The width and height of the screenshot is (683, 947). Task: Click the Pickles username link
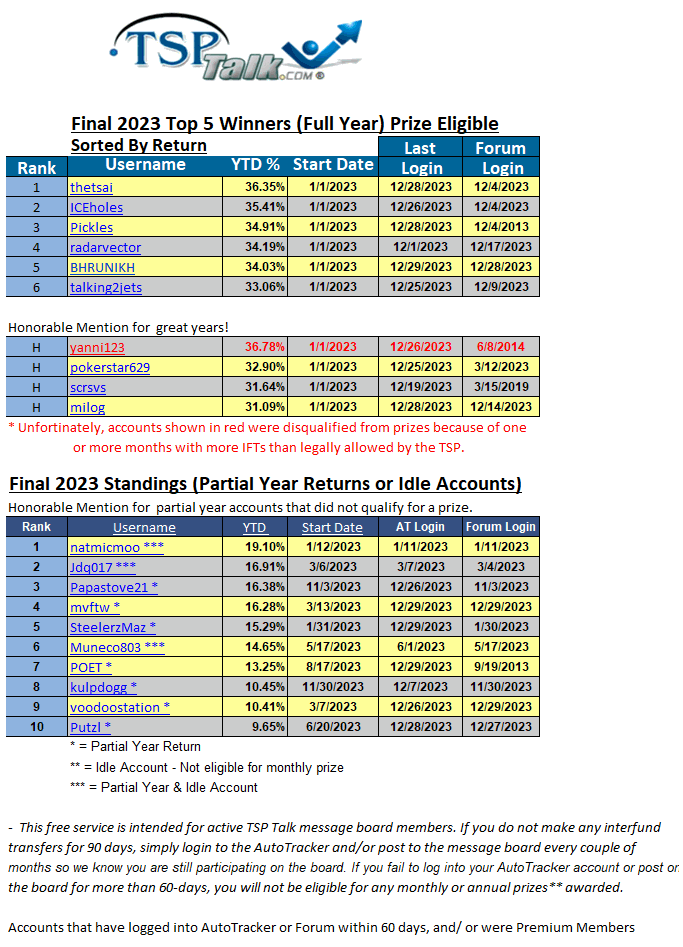91,227
